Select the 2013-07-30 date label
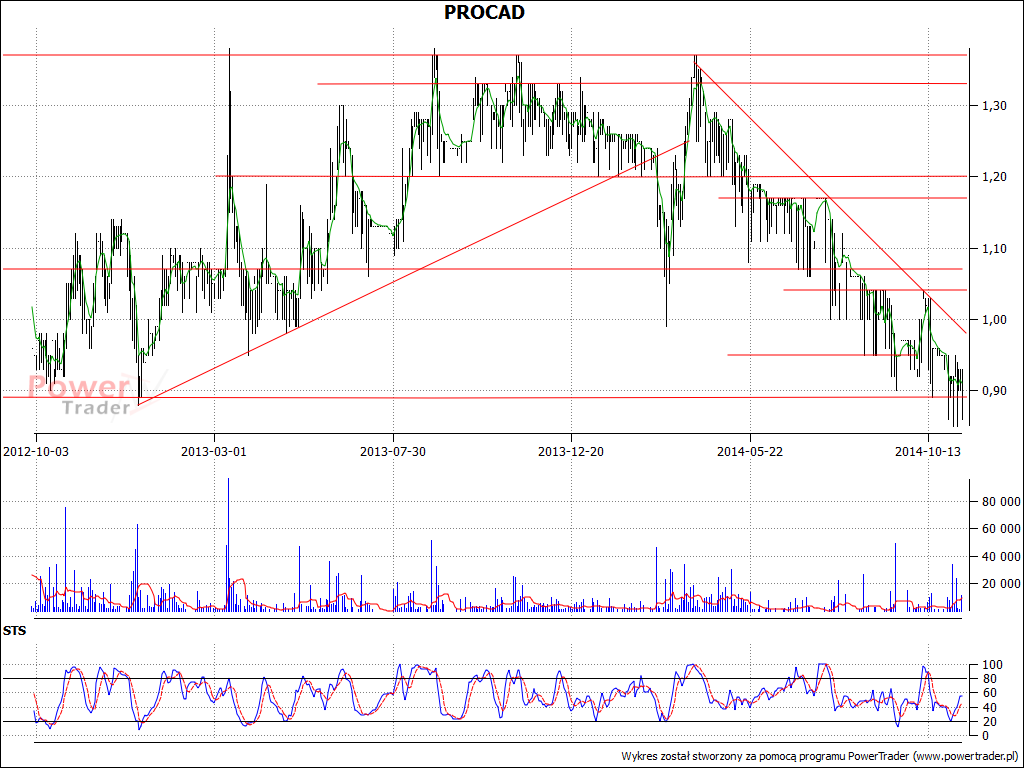The width and height of the screenshot is (1024, 768). (393, 451)
